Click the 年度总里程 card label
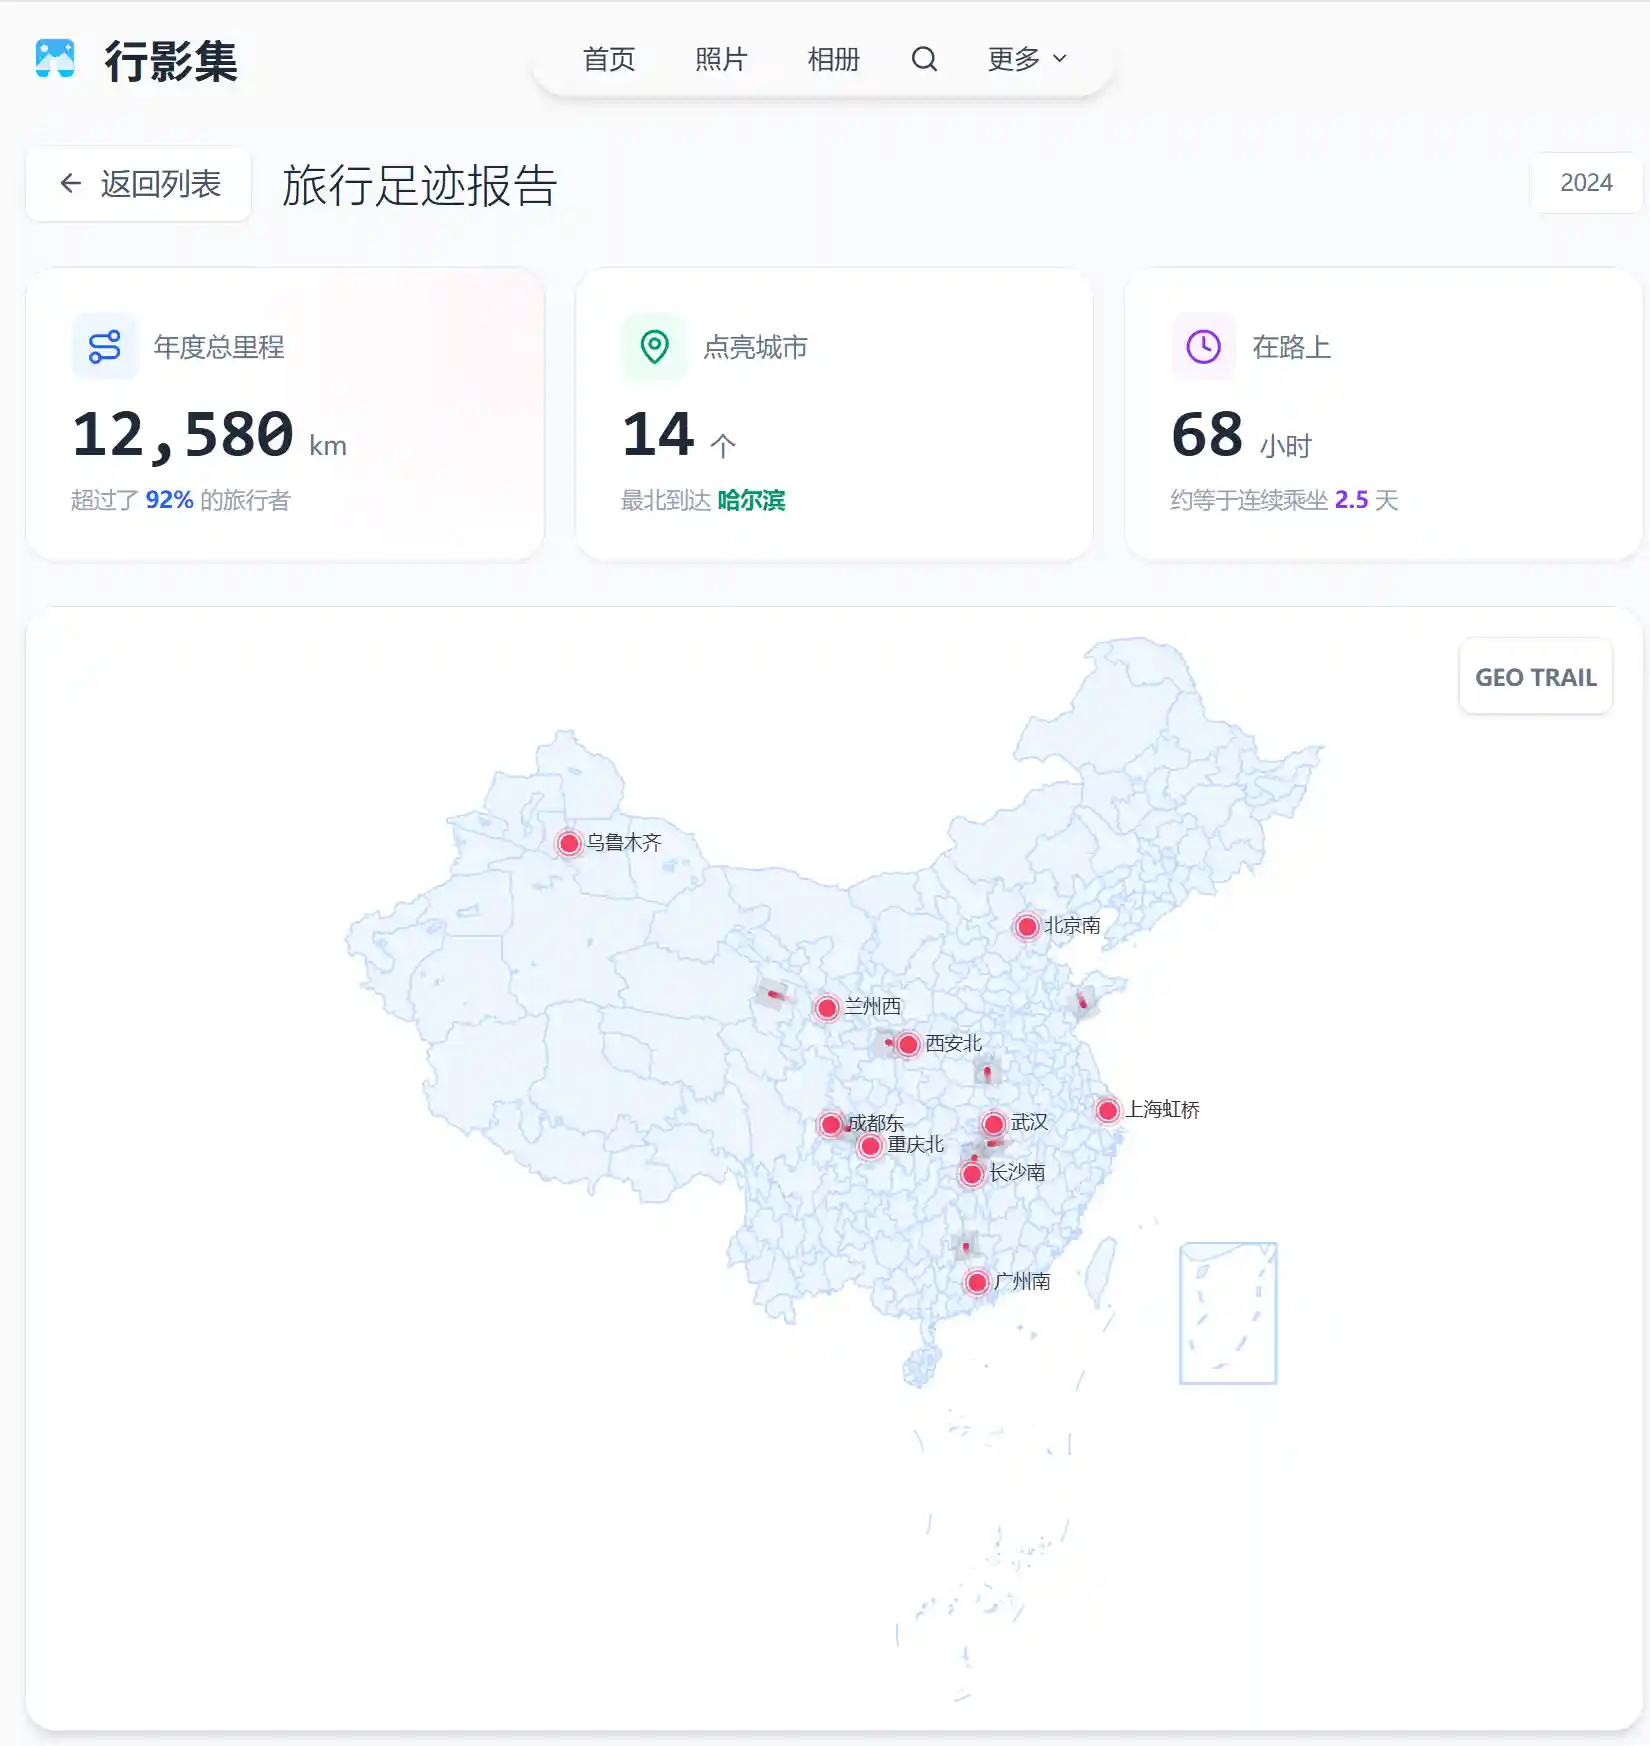This screenshot has height=1746, width=1650. 219,347
